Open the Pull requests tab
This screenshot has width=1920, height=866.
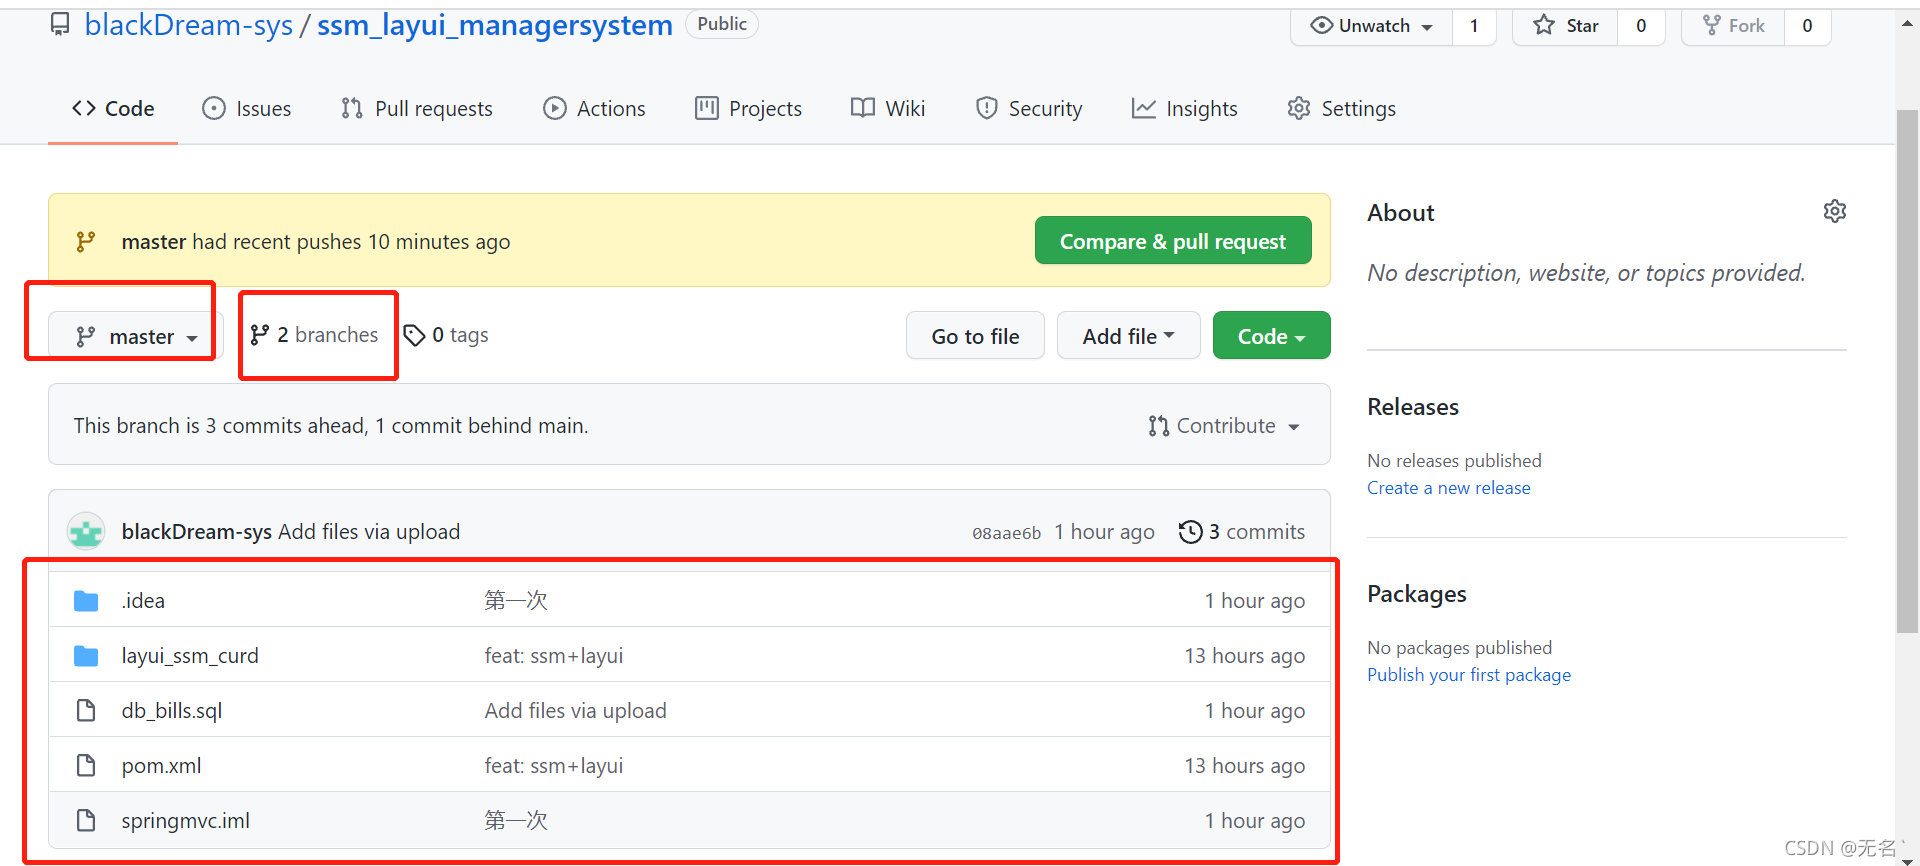(x=416, y=109)
